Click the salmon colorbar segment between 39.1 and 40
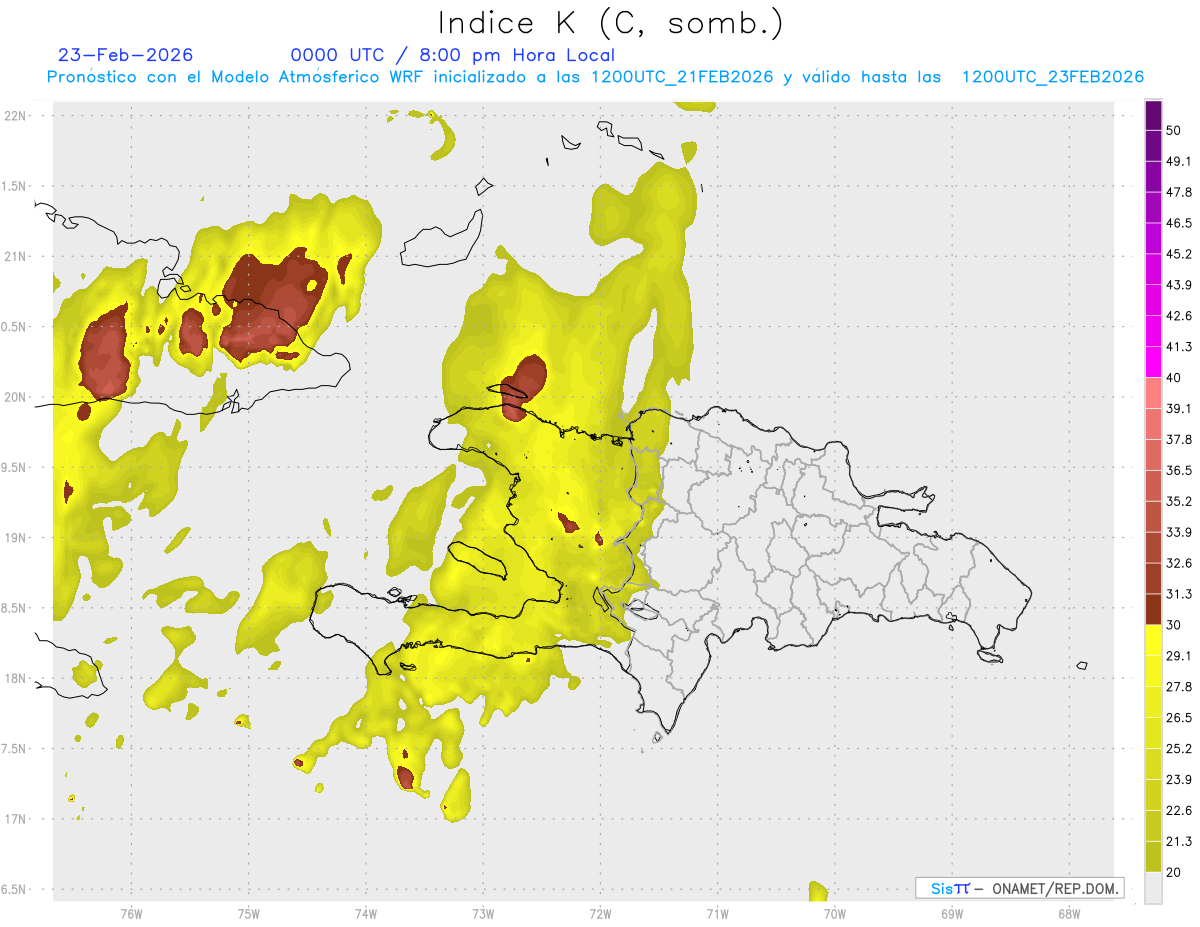The image size is (1200, 927). [x=1153, y=393]
